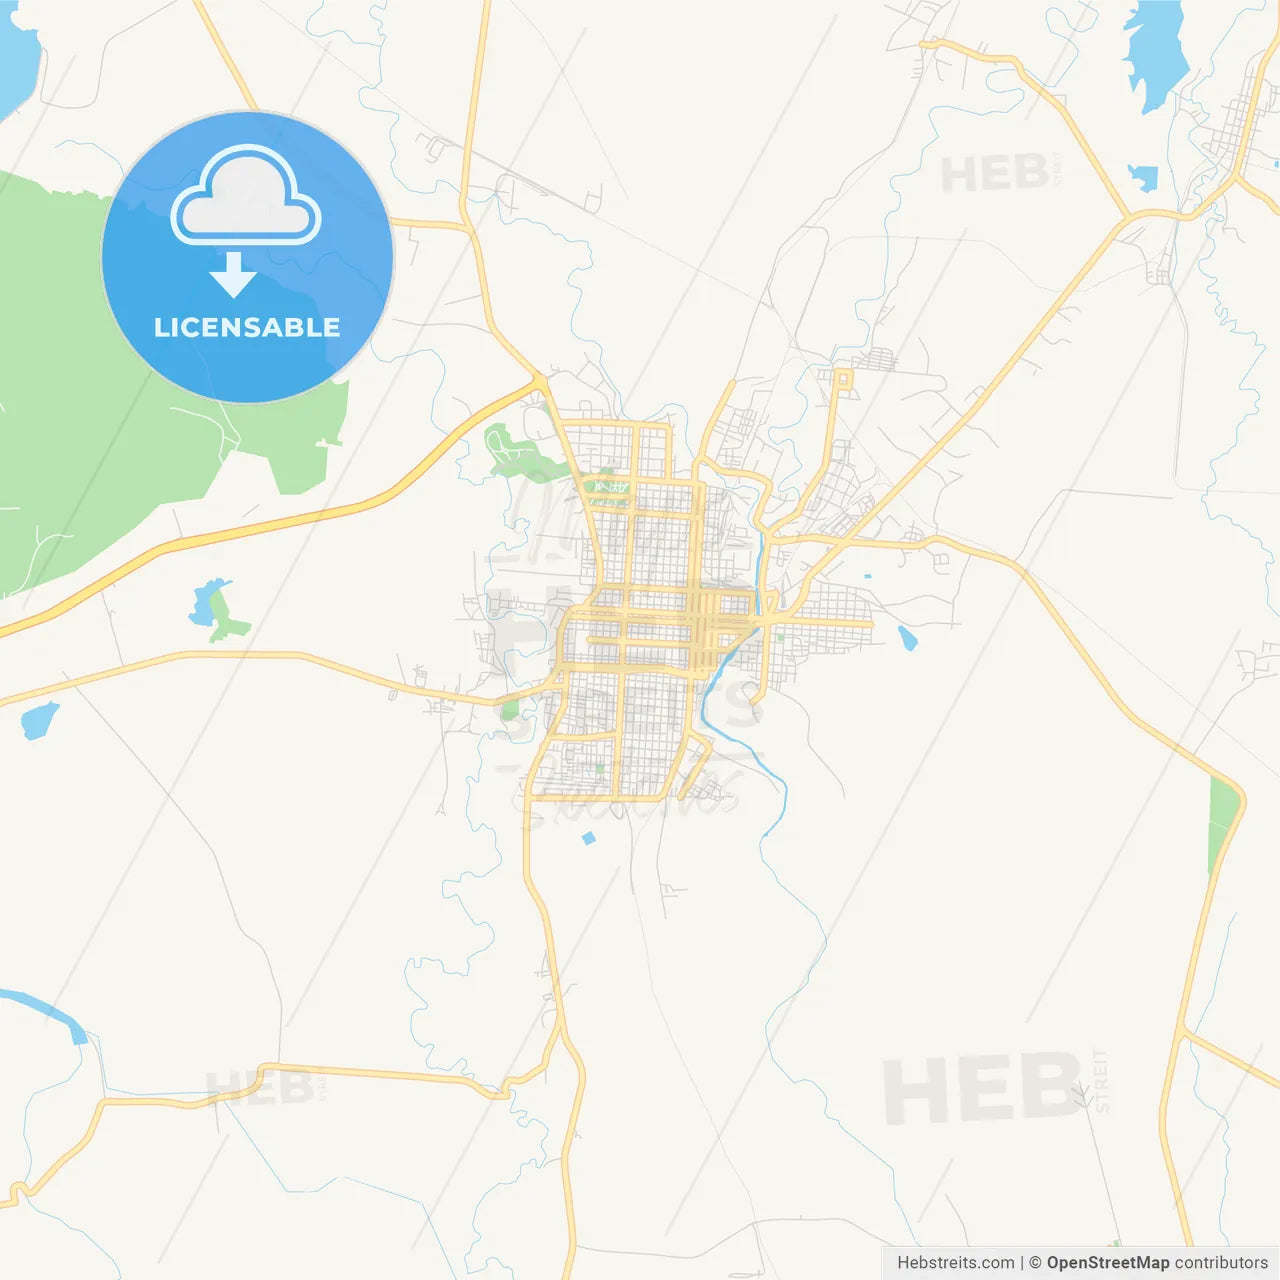The height and width of the screenshot is (1280, 1280).
Task: Click the LICENSABLE label in the badge
Action: click(247, 327)
